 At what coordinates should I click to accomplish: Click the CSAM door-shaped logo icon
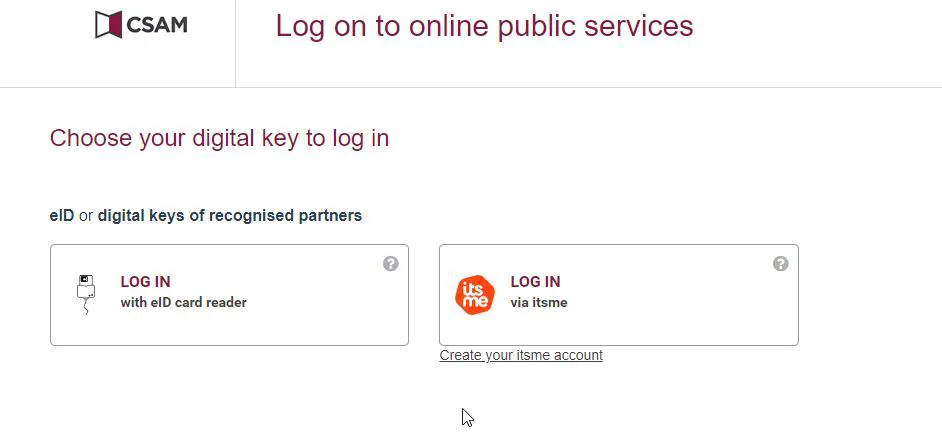coord(108,25)
